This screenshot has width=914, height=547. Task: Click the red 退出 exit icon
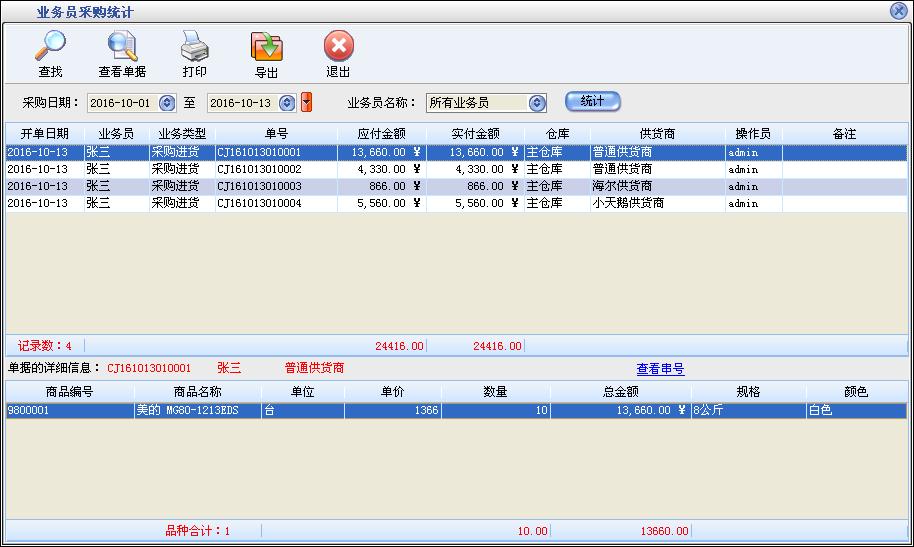338,47
